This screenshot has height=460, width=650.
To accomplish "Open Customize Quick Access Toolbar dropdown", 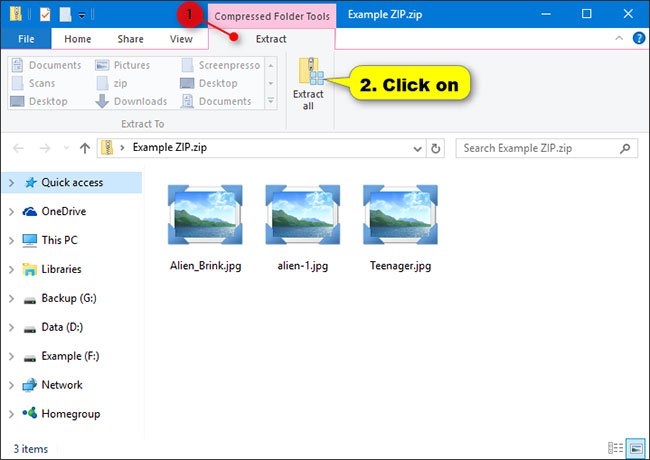I will (x=82, y=16).
